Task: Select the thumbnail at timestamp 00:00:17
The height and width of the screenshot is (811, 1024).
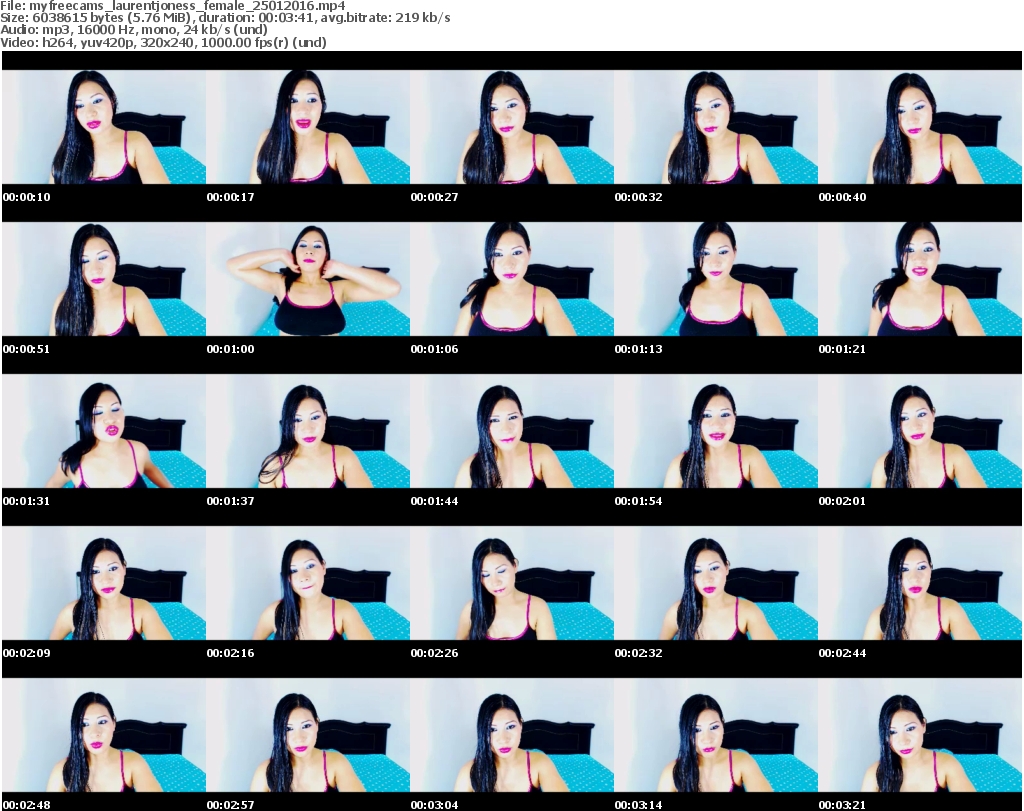Action: pyautogui.click(x=308, y=127)
